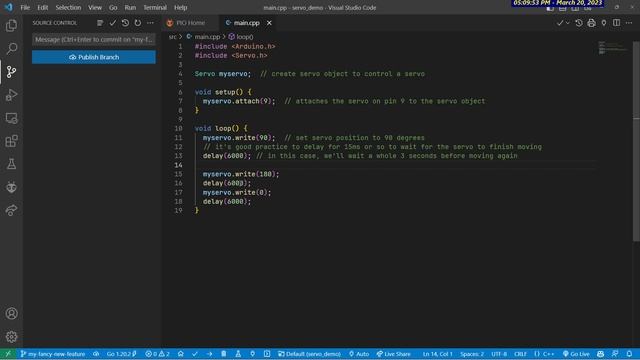This screenshot has height=360, width=640.
Task: Click the PlatformIO terminal icon in the status bar
Action: pyautogui.click(x=267, y=354)
